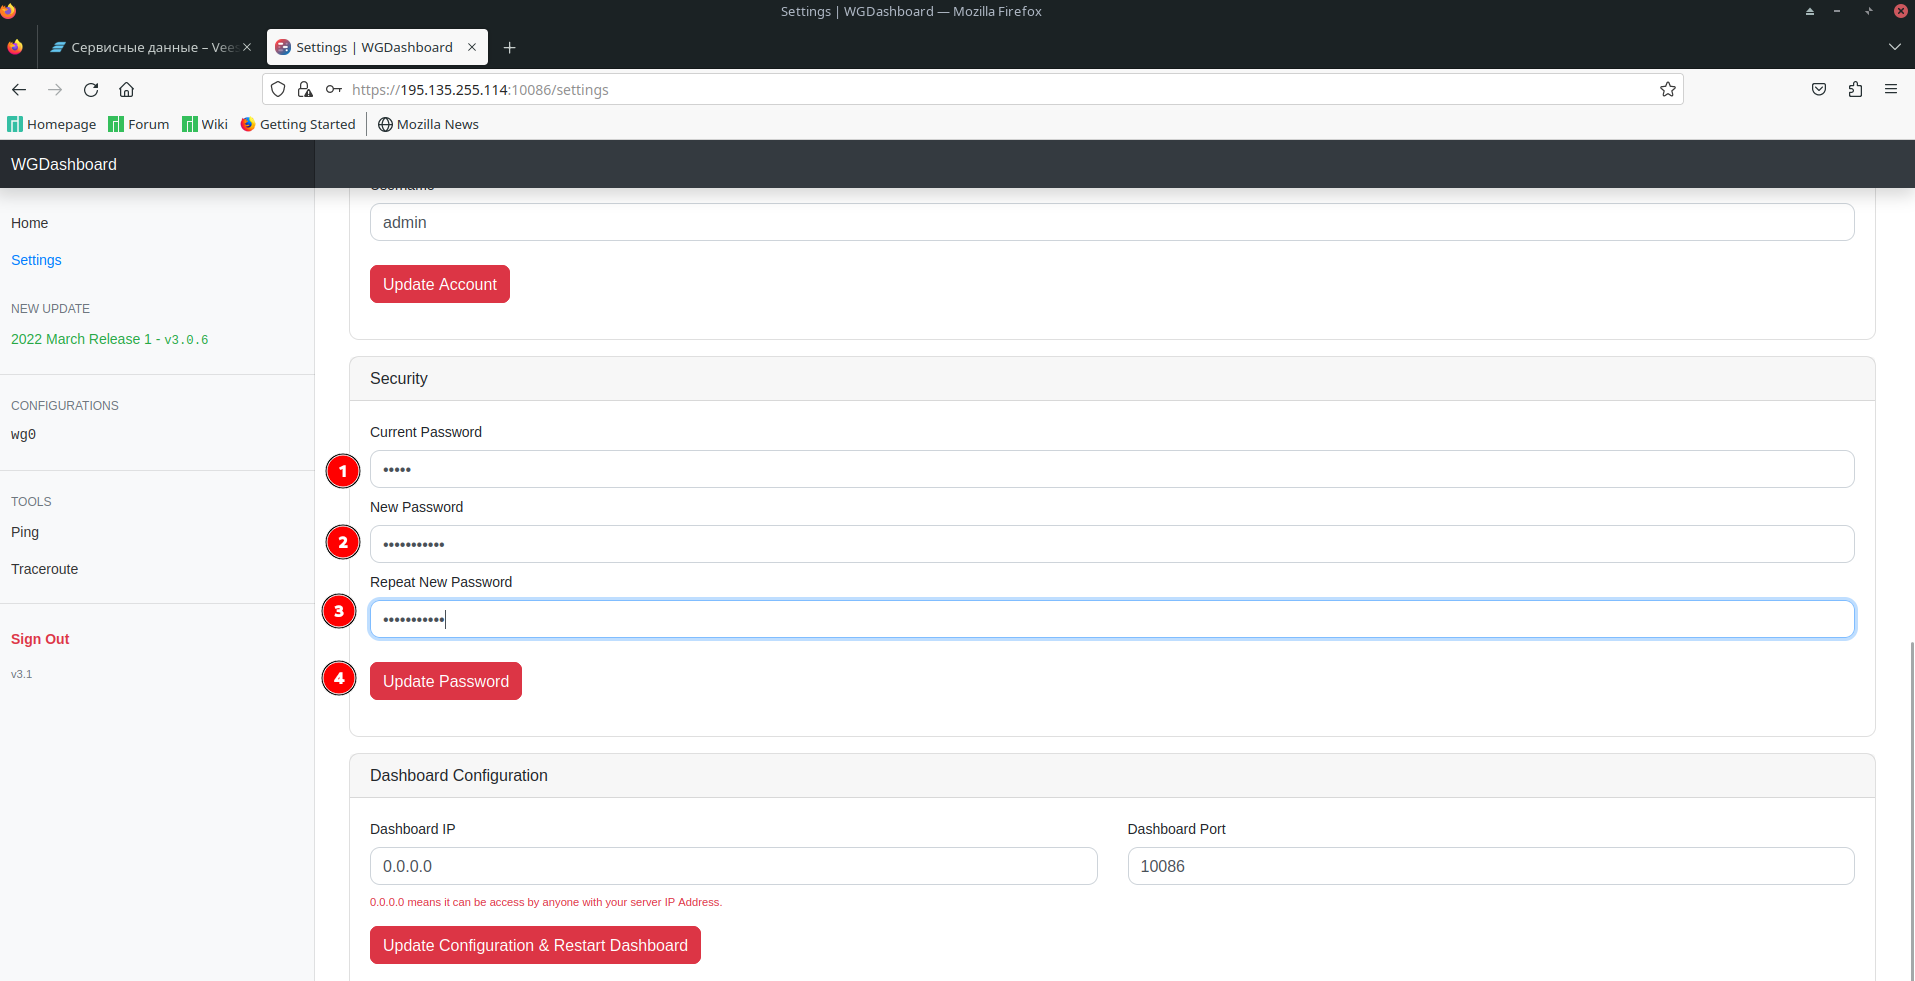This screenshot has height=981, width=1915.
Task: Focus the New Password field
Action: click(1112, 544)
